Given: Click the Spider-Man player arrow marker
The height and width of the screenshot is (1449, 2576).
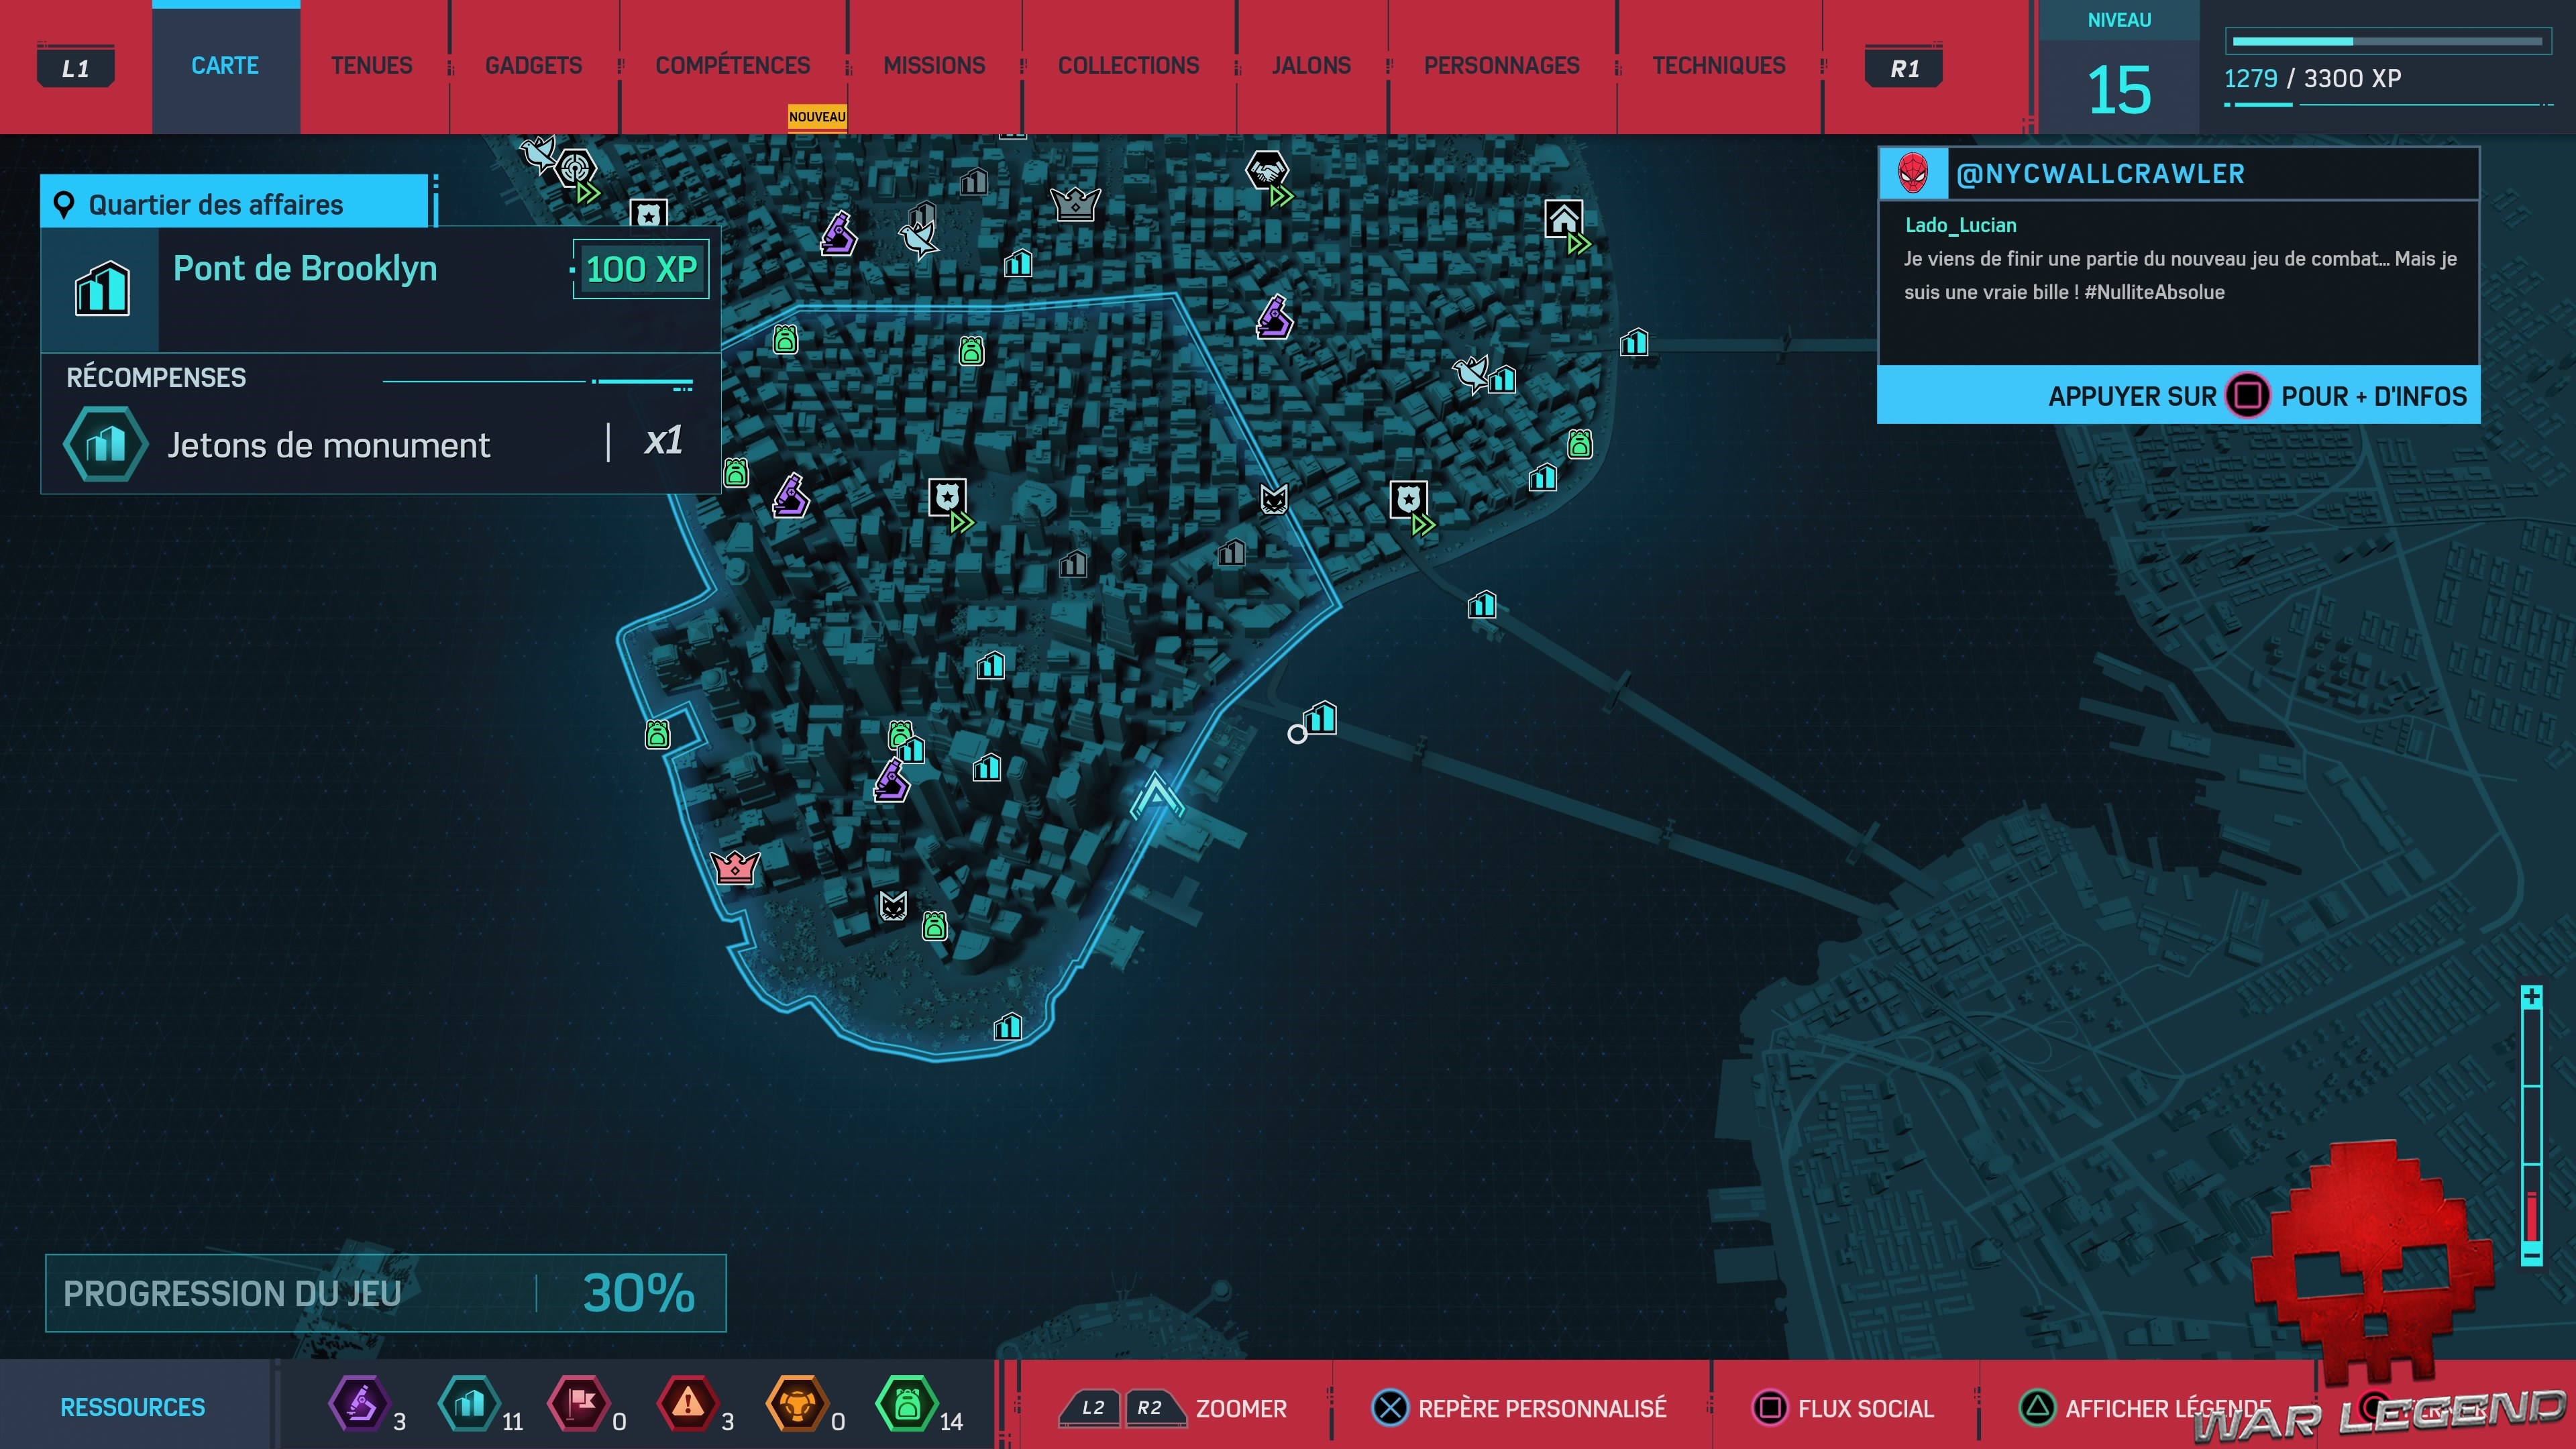Looking at the screenshot, I should coord(1156,796).
